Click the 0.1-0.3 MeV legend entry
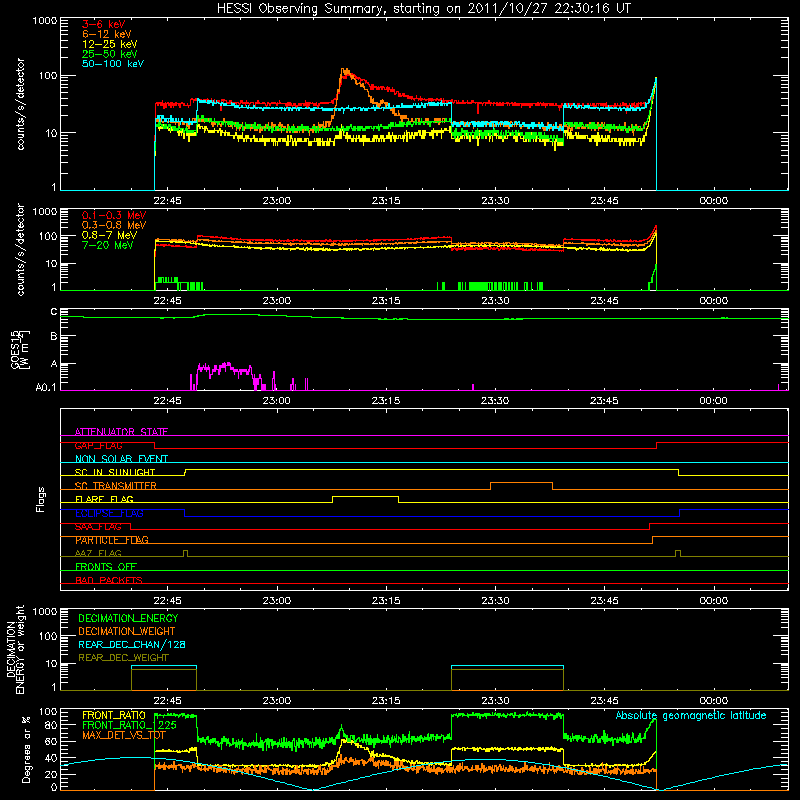800x800 pixels. pos(114,215)
